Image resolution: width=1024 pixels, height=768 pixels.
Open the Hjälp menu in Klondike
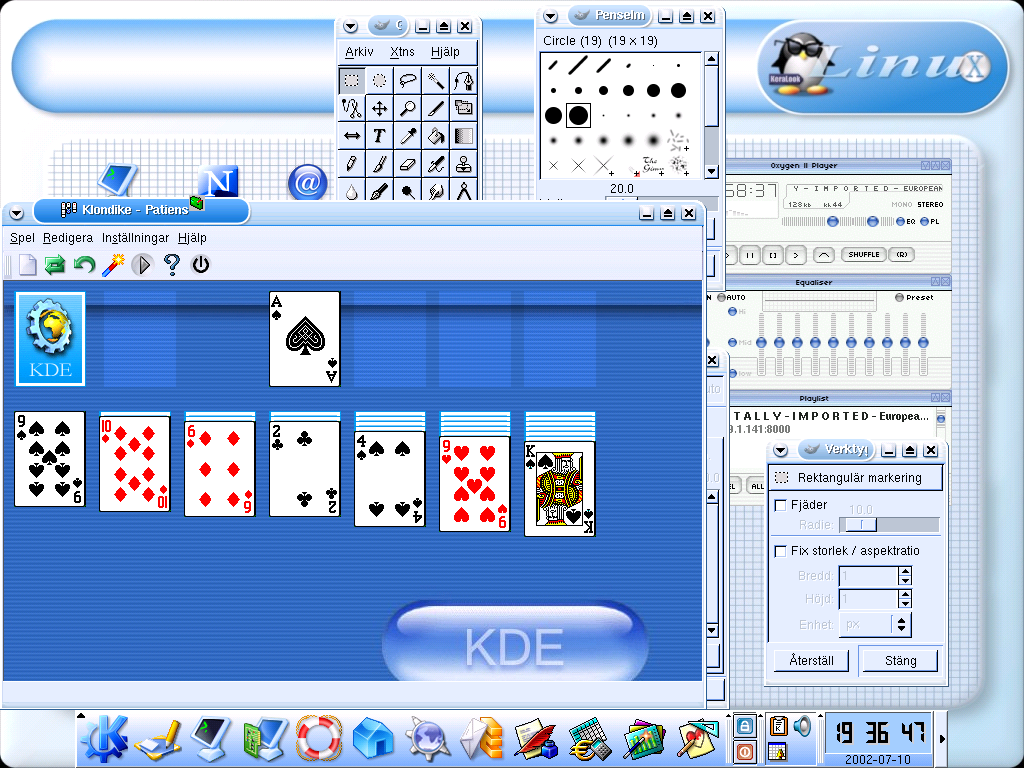[x=192, y=238]
